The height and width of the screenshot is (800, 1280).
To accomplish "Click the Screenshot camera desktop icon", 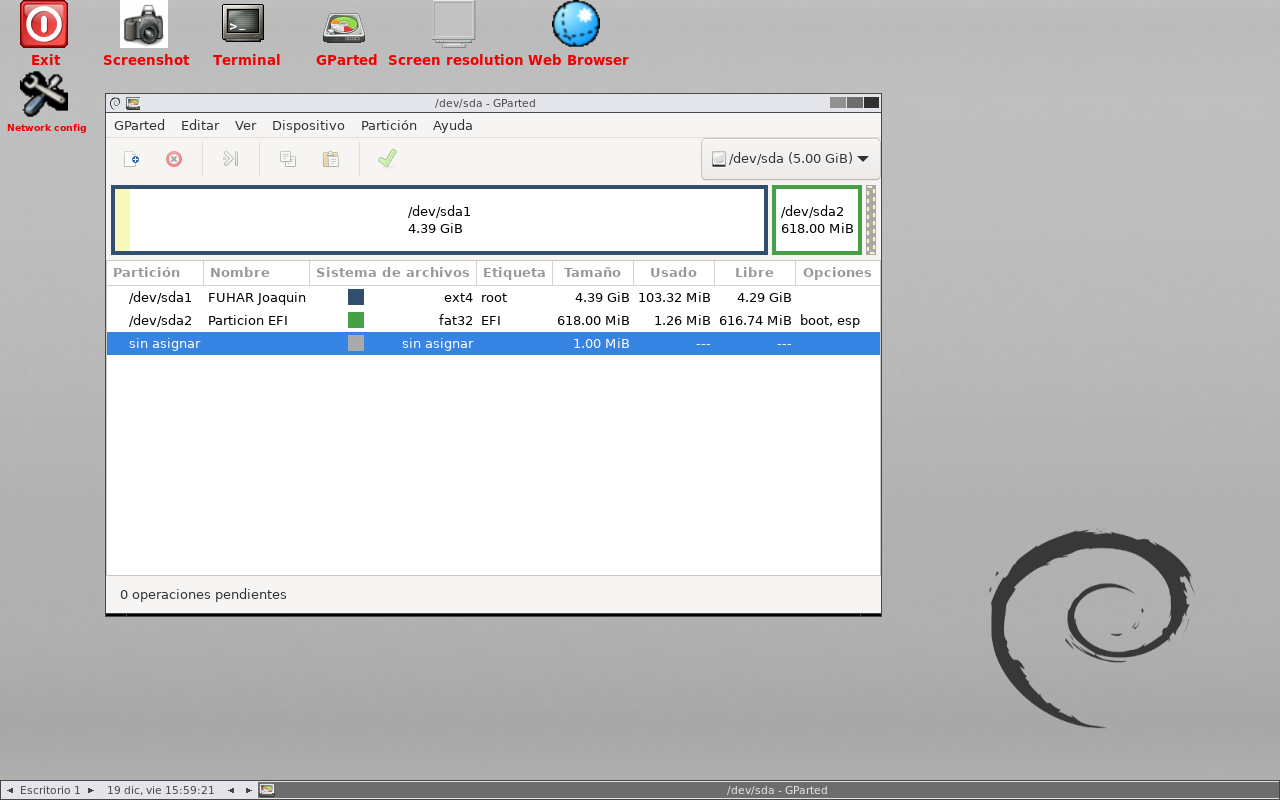I will coord(145,24).
